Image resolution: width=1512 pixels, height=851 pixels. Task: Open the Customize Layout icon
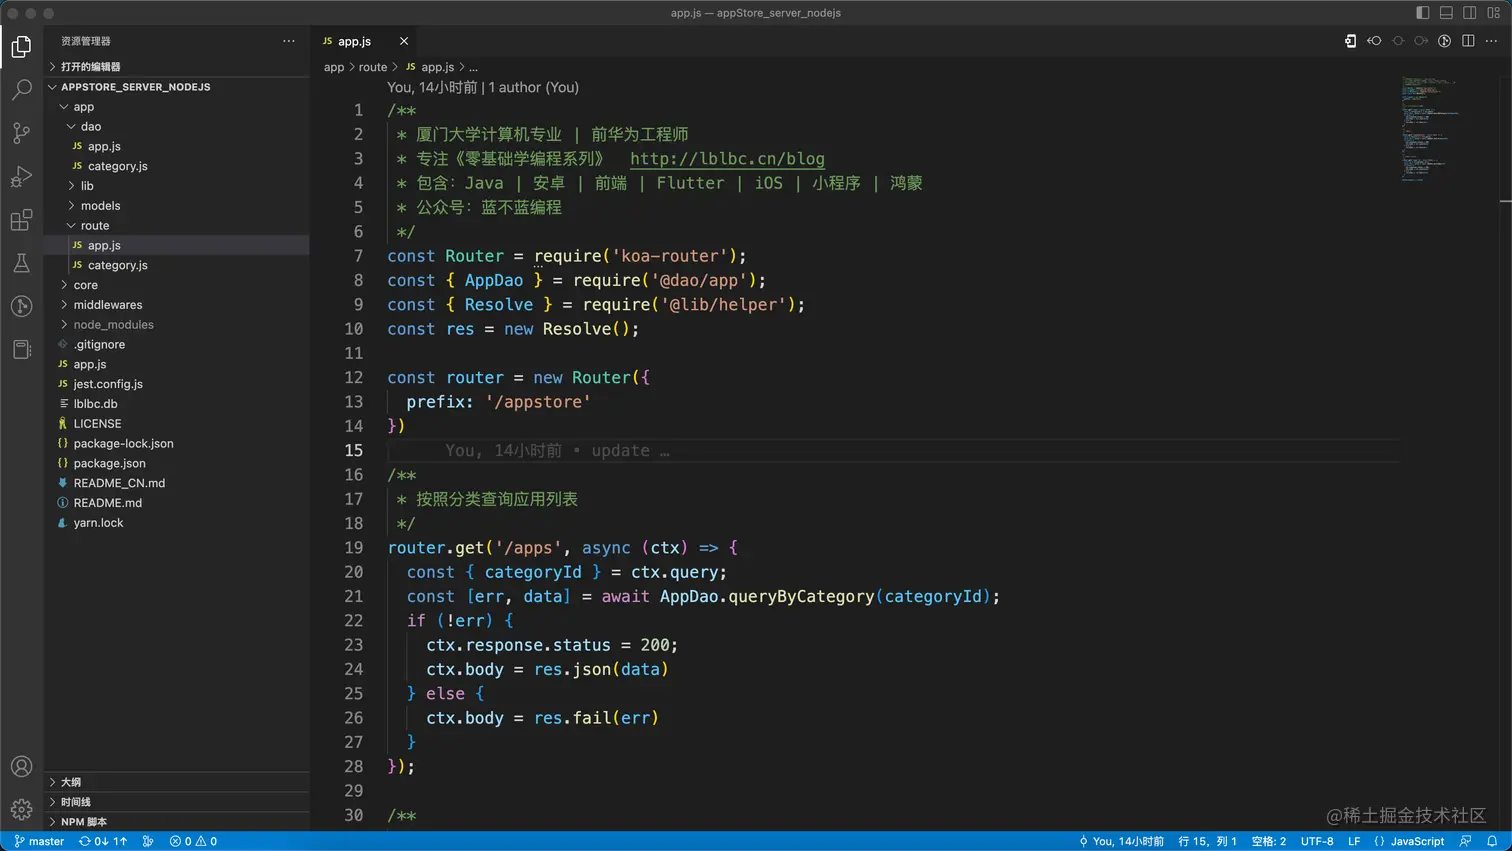click(1493, 13)
